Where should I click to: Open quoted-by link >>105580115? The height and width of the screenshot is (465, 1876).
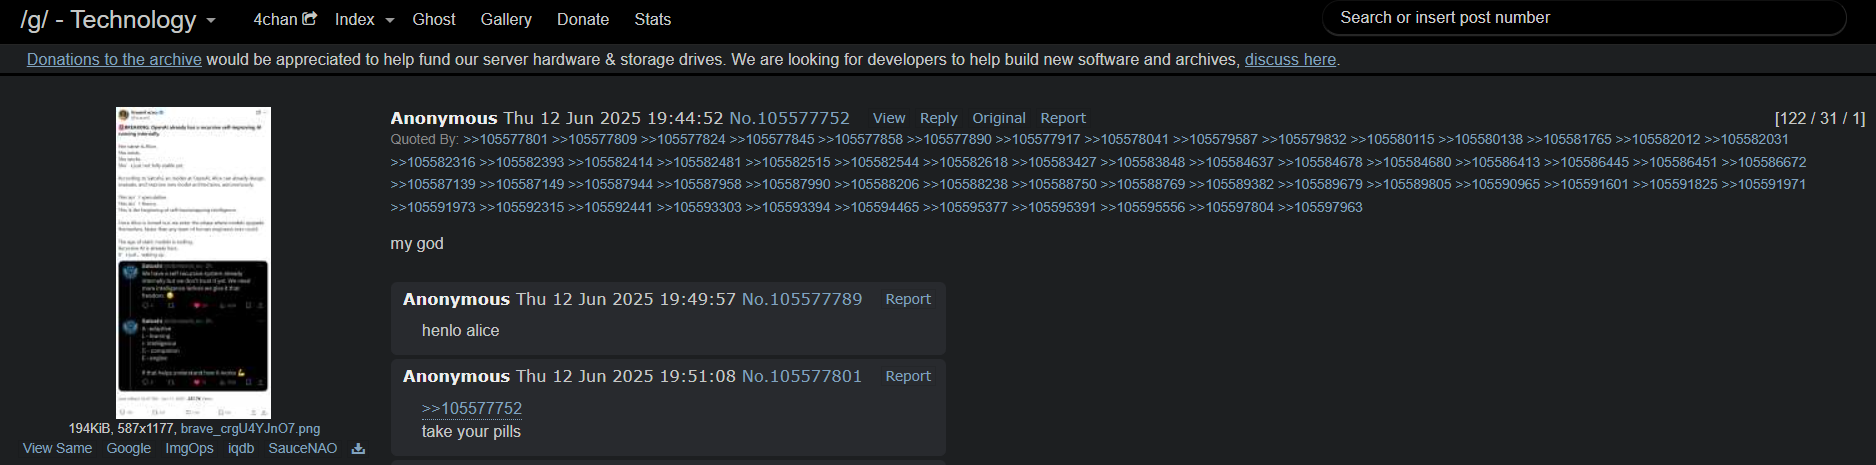tap(1392, 139)
